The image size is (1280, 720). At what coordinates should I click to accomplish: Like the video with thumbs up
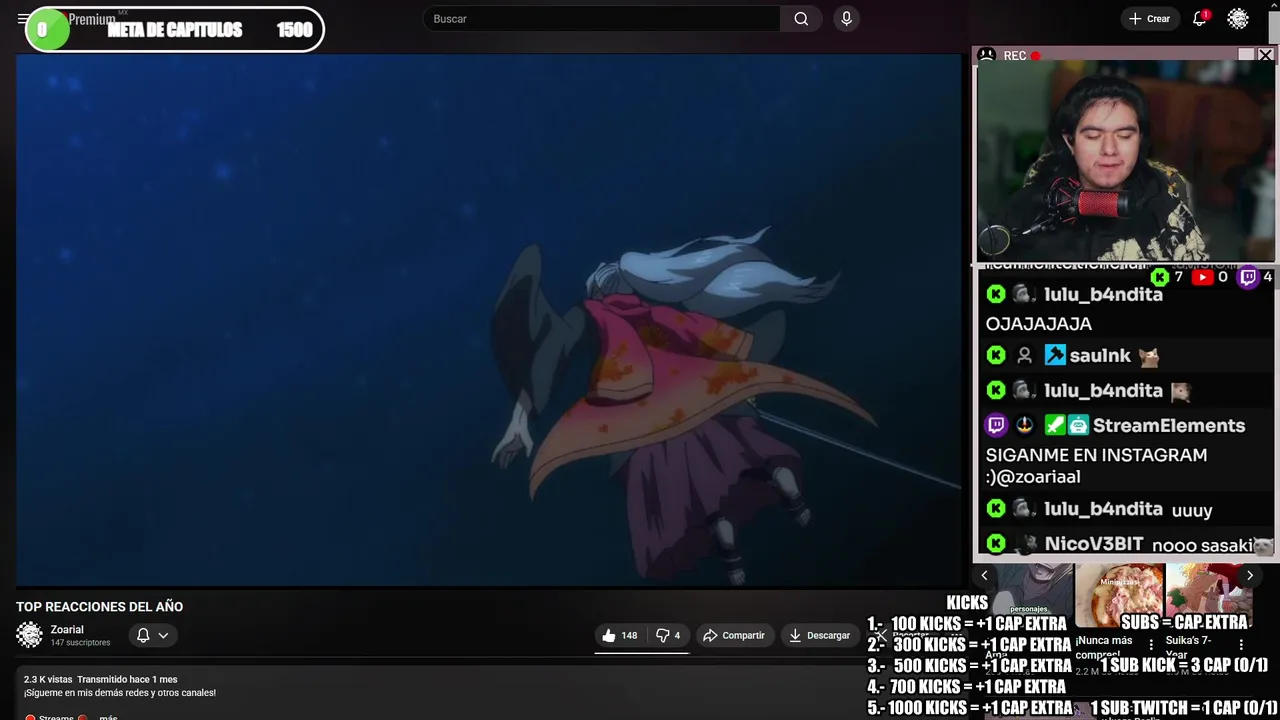pyautogui.click(x=619, y=635)
